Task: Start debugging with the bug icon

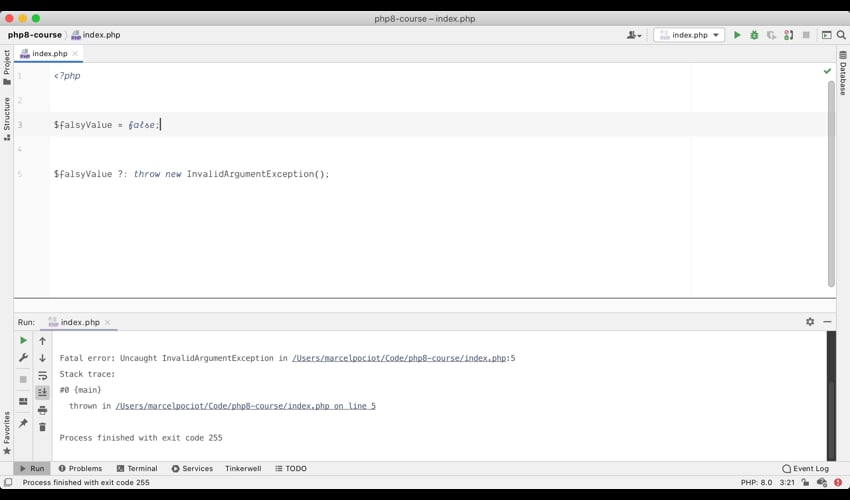Action: 754,35
